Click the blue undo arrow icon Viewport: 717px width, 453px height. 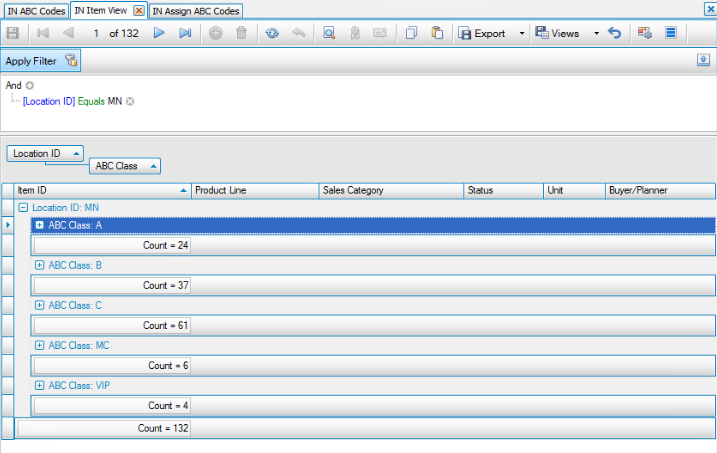615,33
